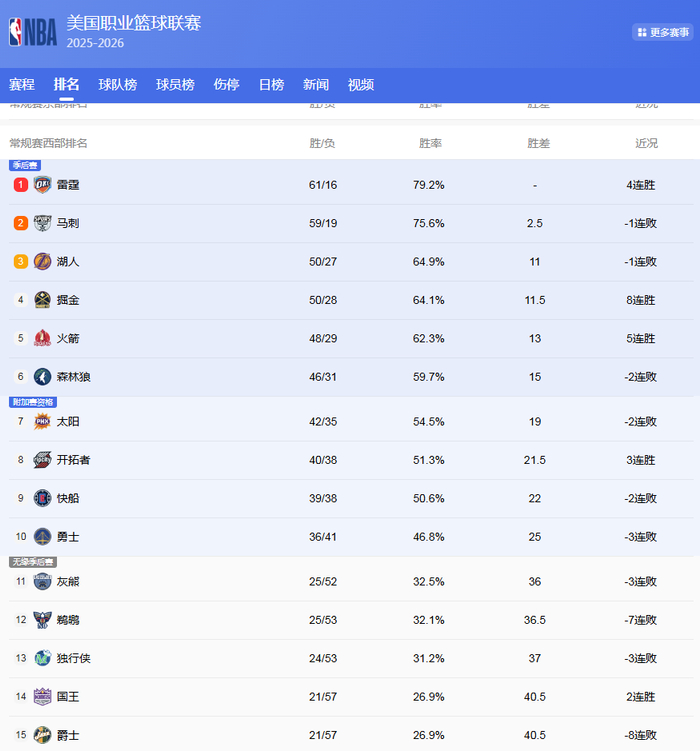Click the Timberwolves (森林狼) team logo
The height and width of the screenshot is (751, 700).
(42, 376)
